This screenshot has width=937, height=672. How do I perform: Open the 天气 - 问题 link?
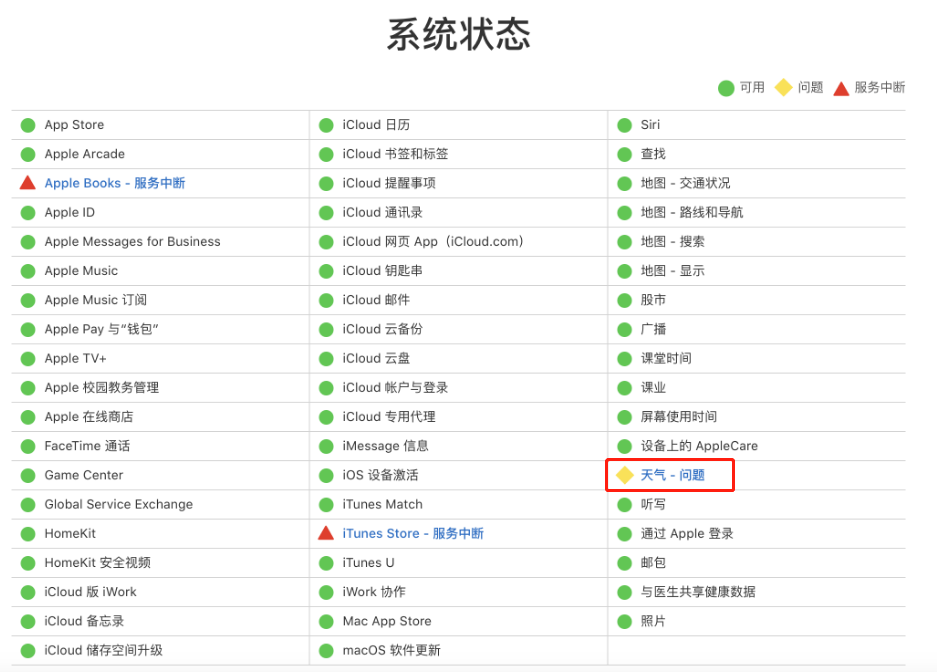[672, 475]
